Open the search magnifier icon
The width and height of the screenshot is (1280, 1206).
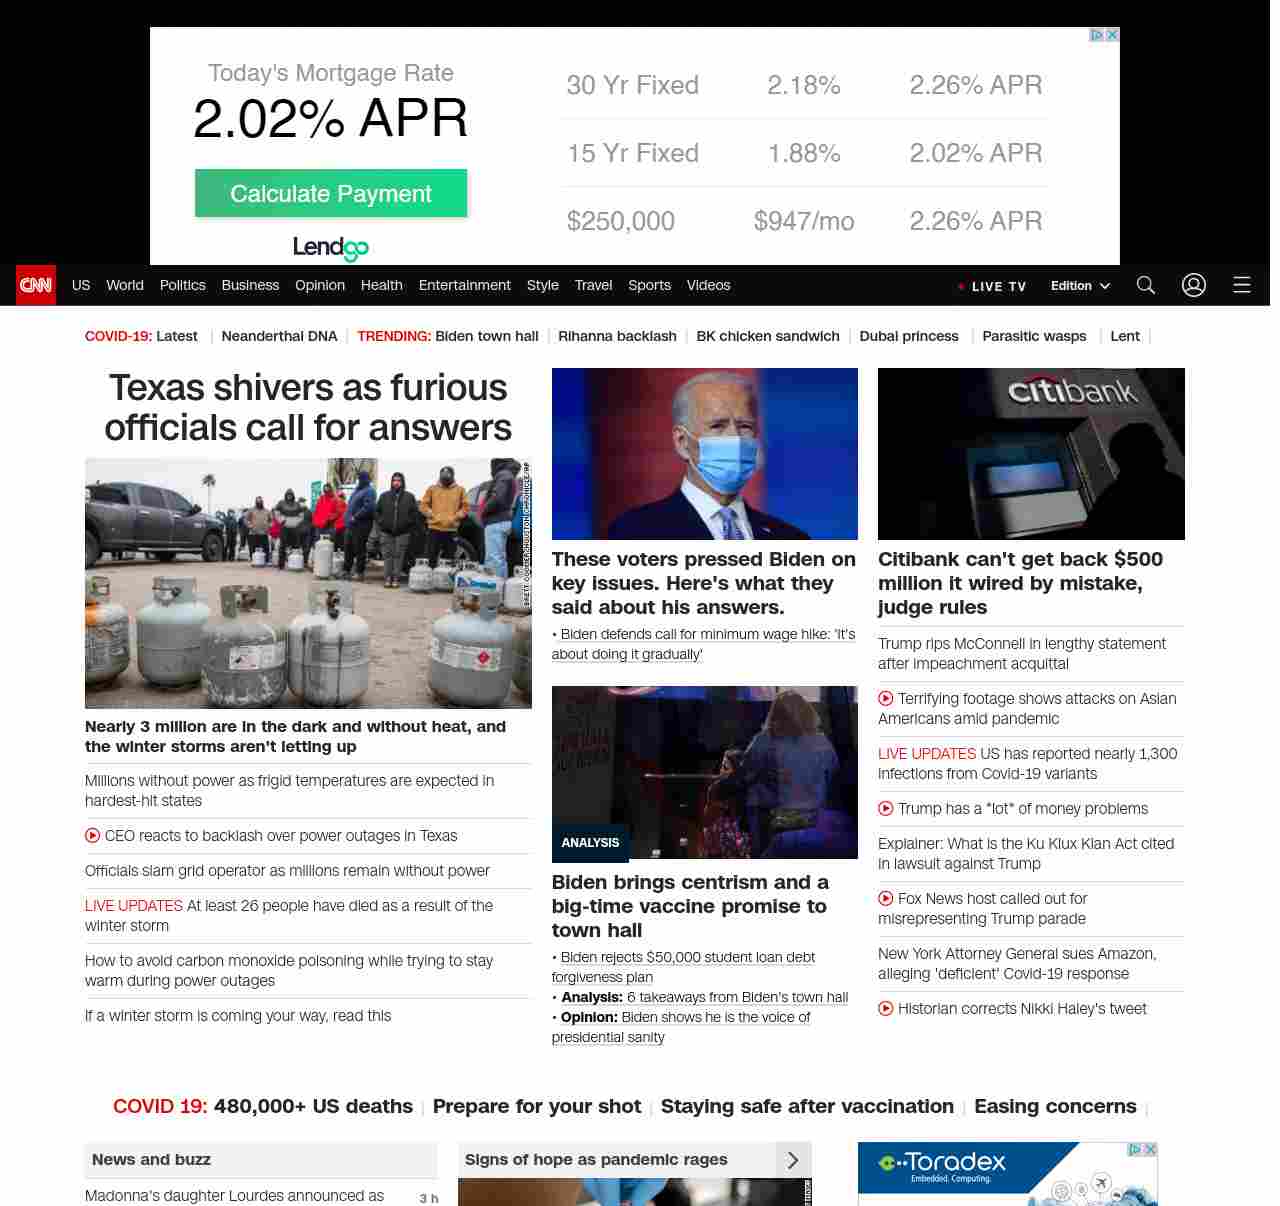(1146, 285)
